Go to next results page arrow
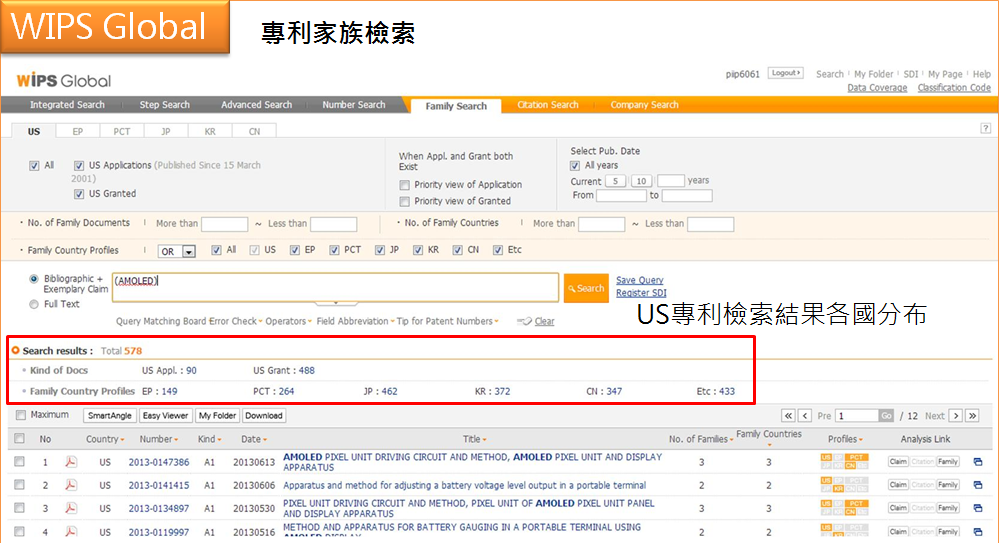 pos(956,416)
